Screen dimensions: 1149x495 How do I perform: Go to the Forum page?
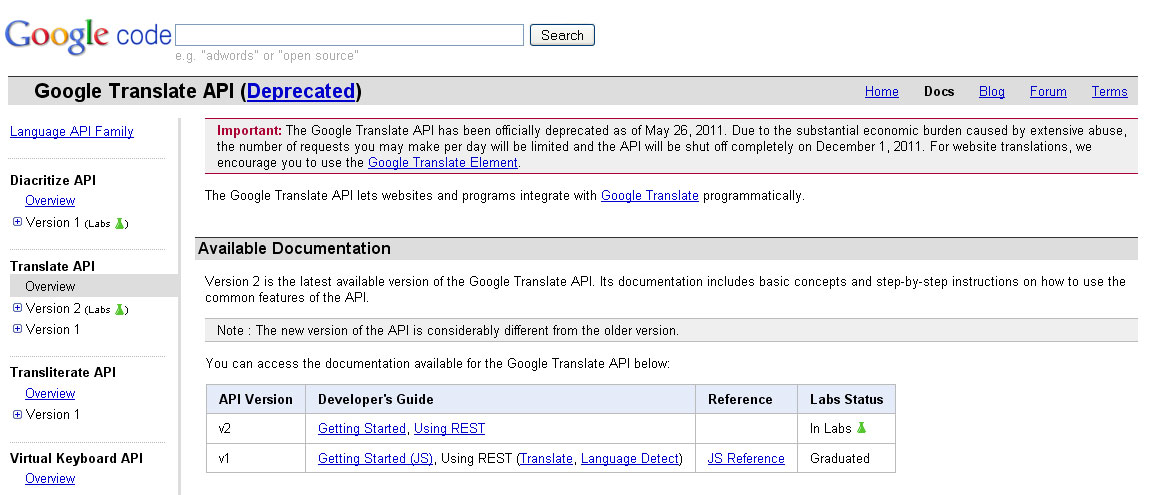[1048, 92]
